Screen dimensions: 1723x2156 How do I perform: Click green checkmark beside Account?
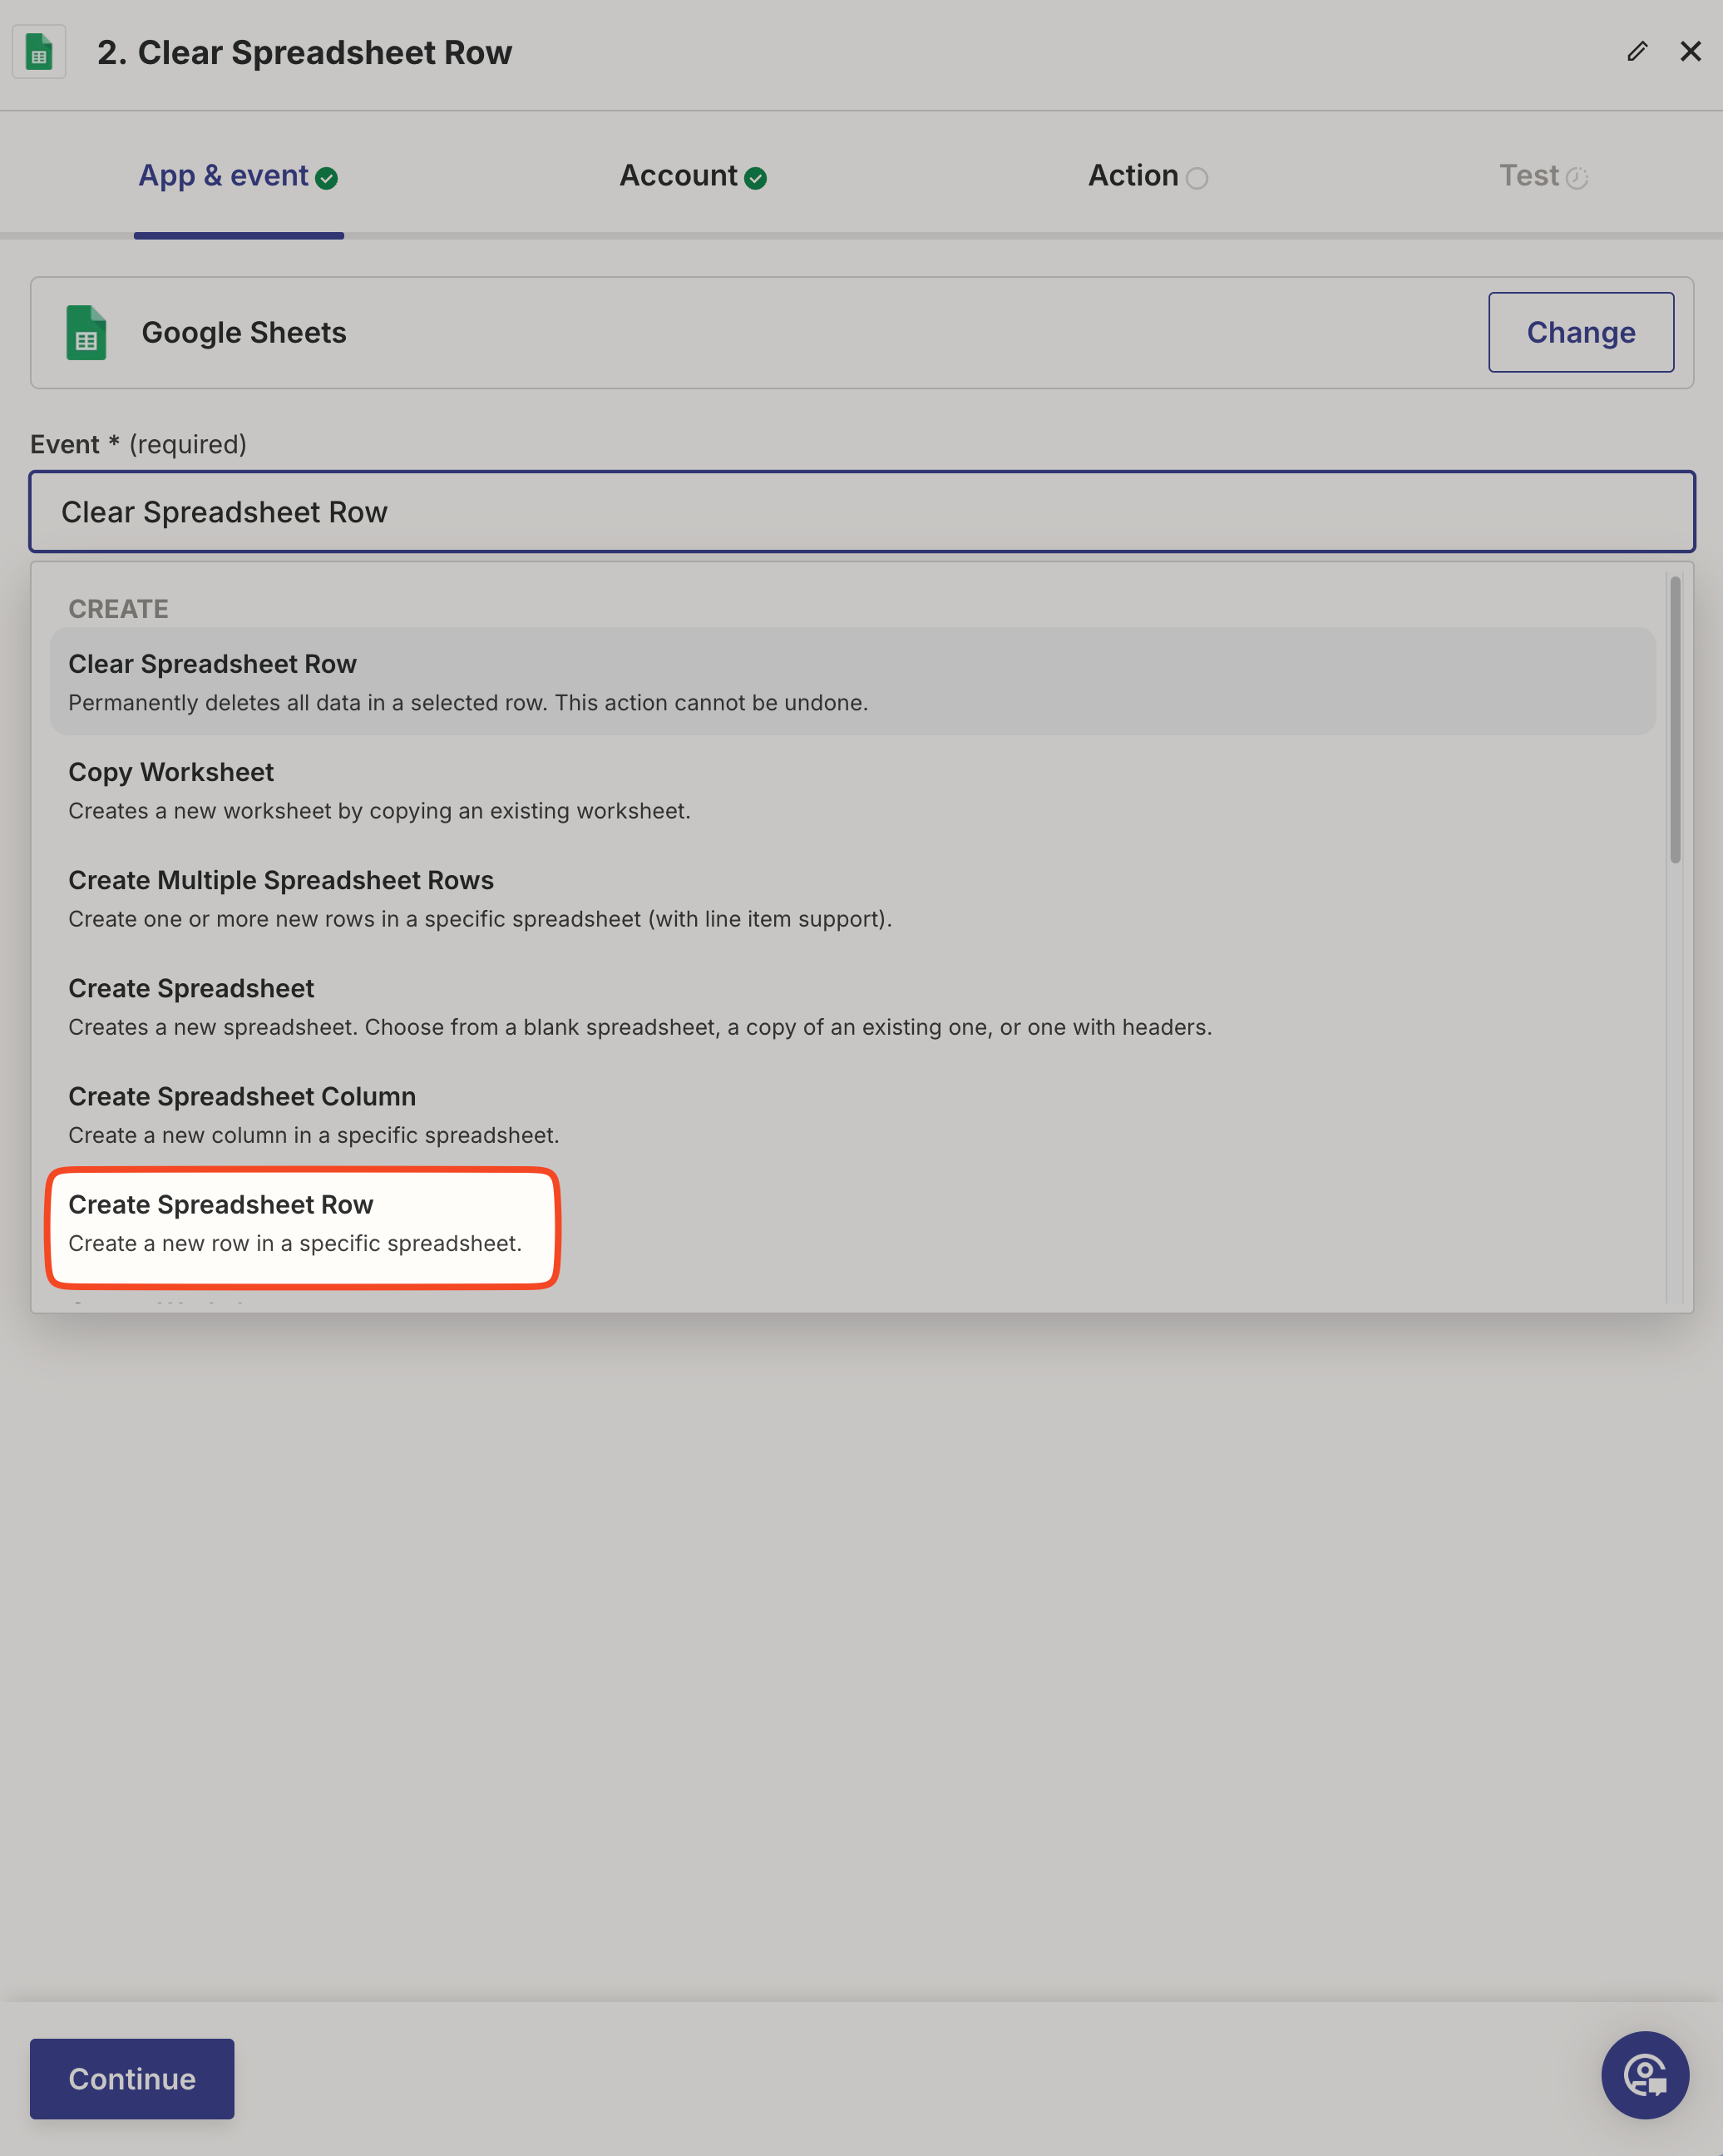[x=756, y=179]
